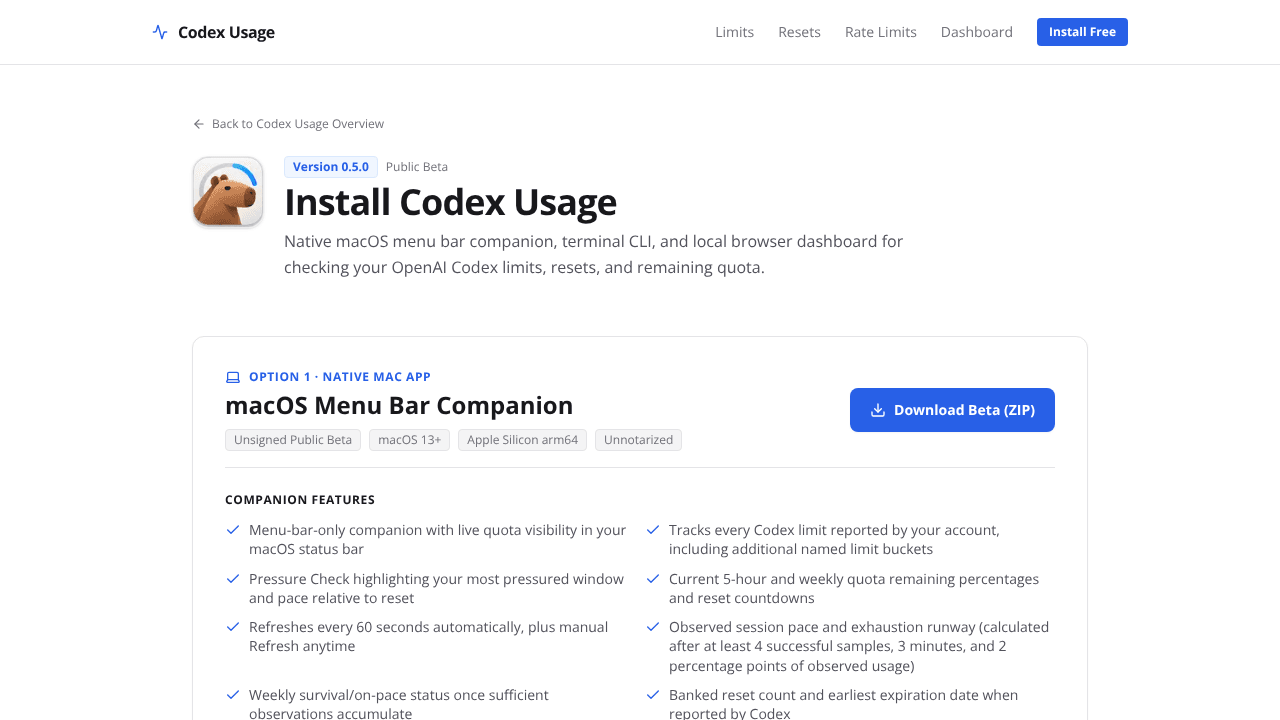Click the Codex Usage pulse logo icon

[160, 32]
